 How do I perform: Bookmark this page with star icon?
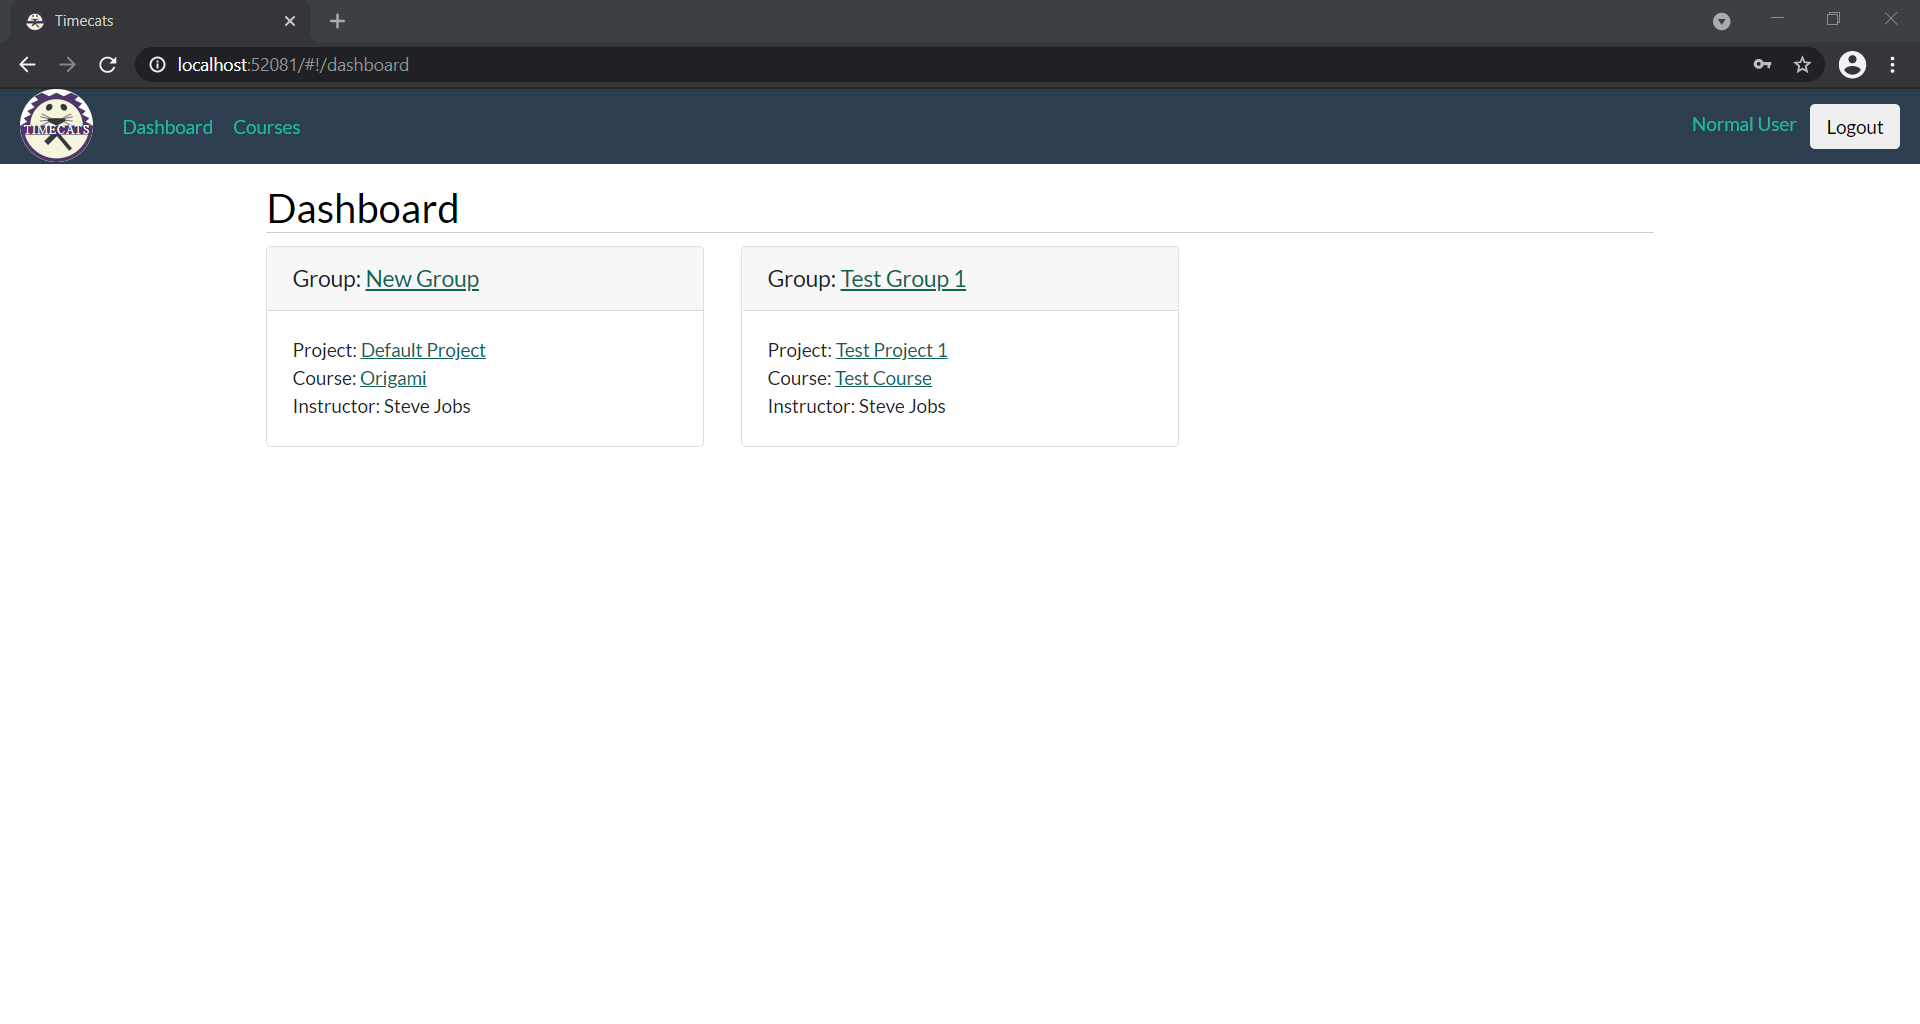click(1802, 65)
